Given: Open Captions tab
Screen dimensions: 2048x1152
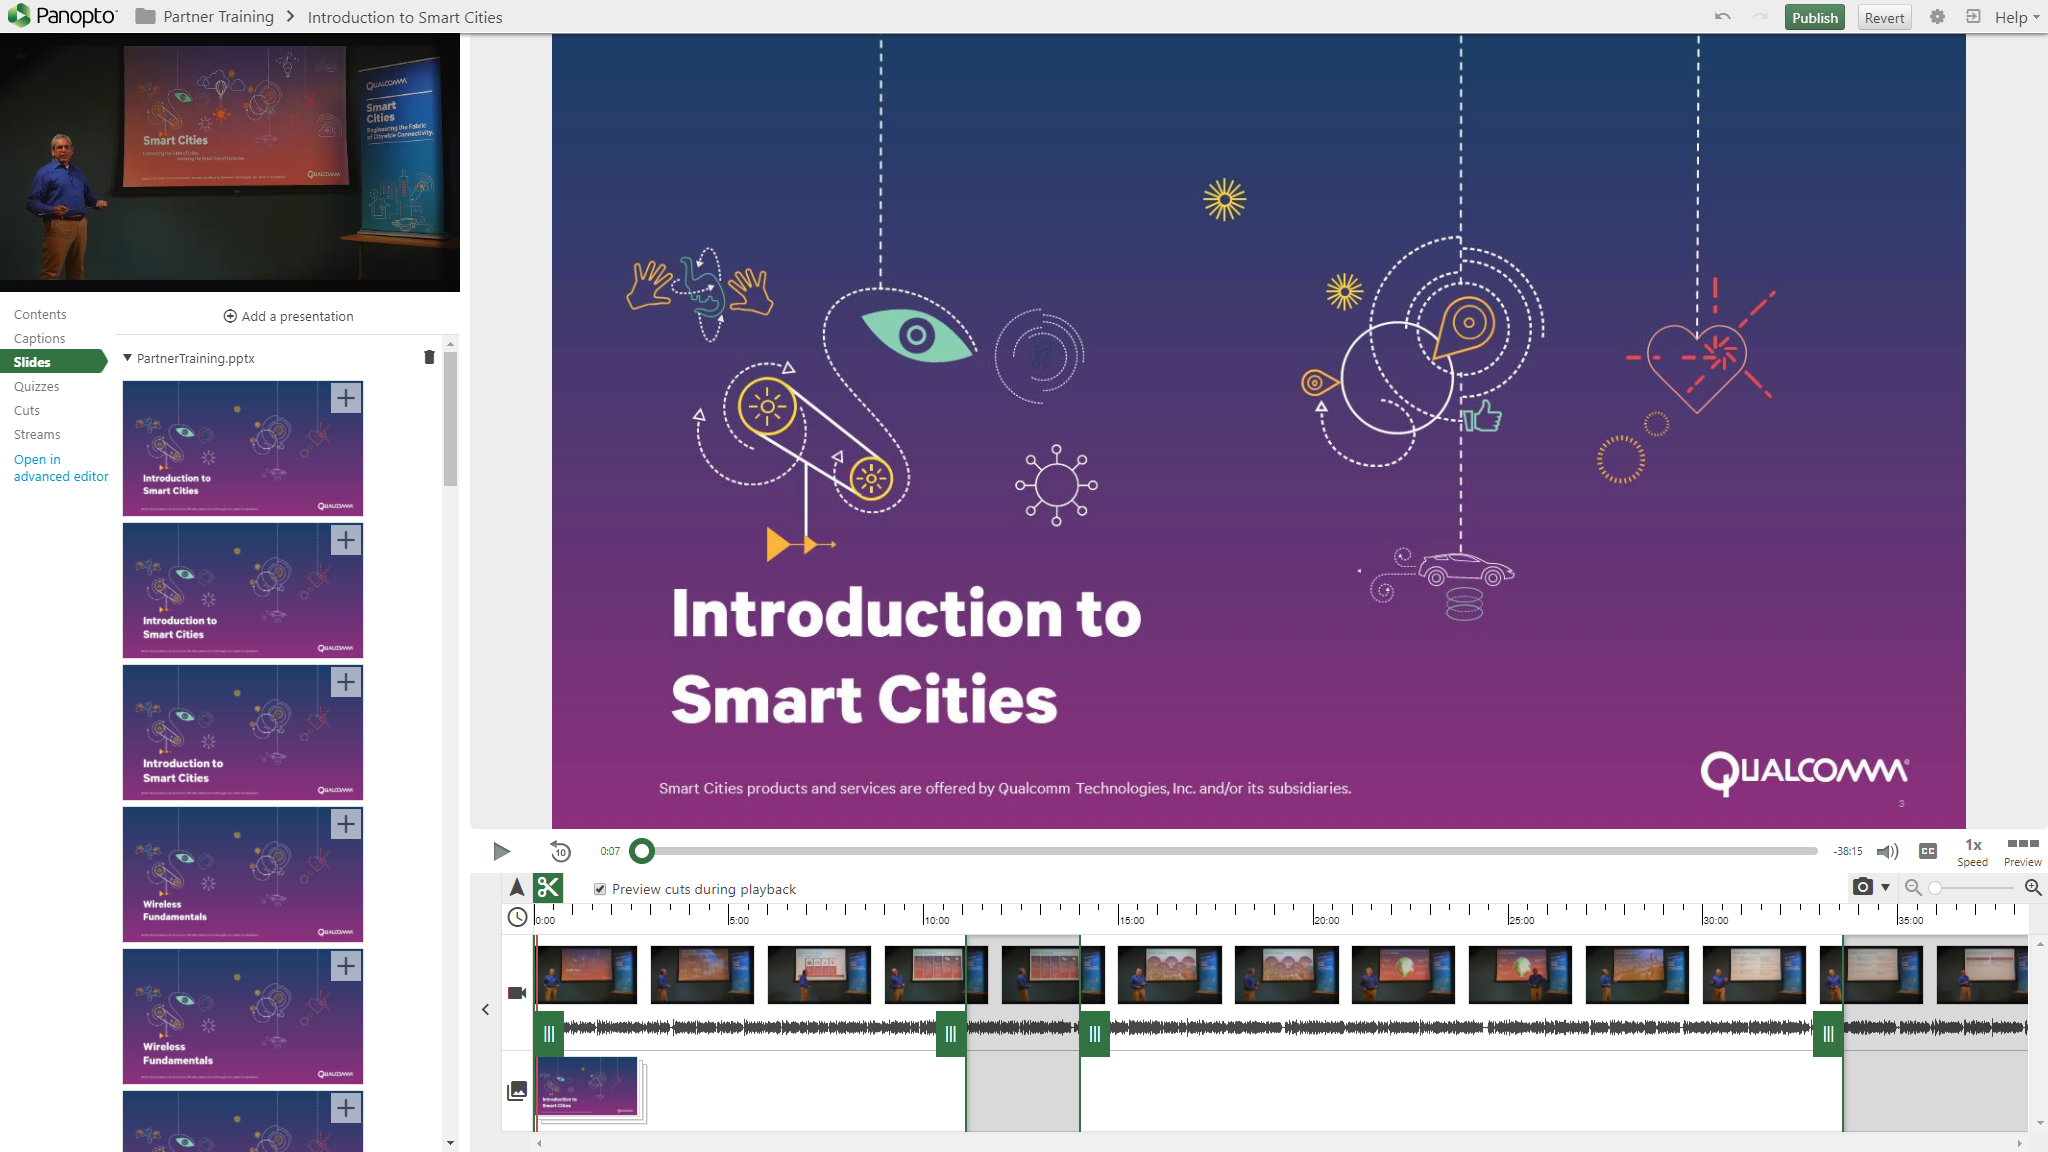Looking at the screenshot, I should pos(40,338).
